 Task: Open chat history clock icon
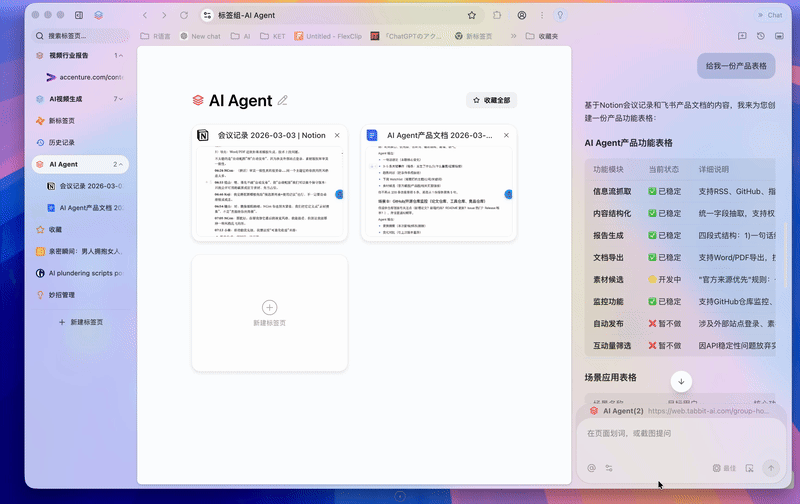761,36
